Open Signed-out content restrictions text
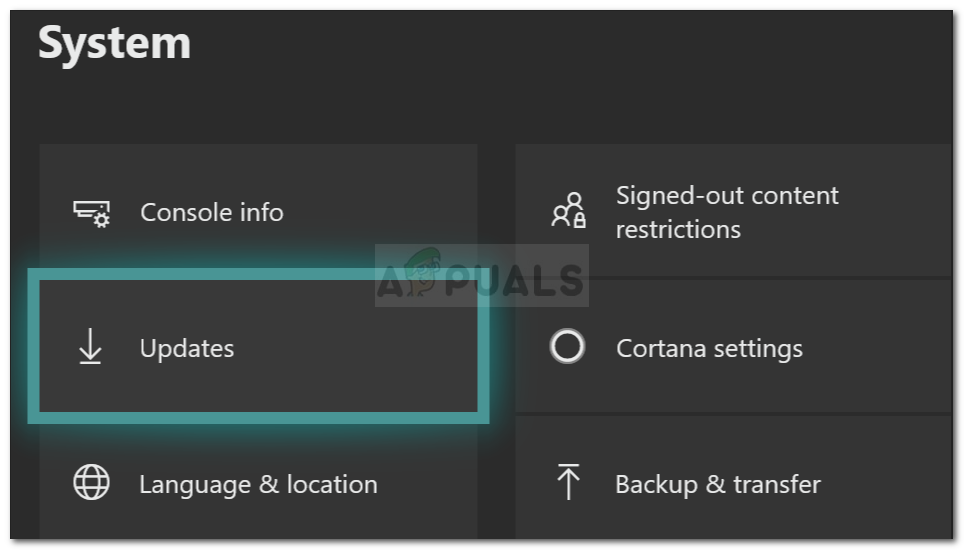The width and height of the screenshot is (964, 550). pos(727,212)
